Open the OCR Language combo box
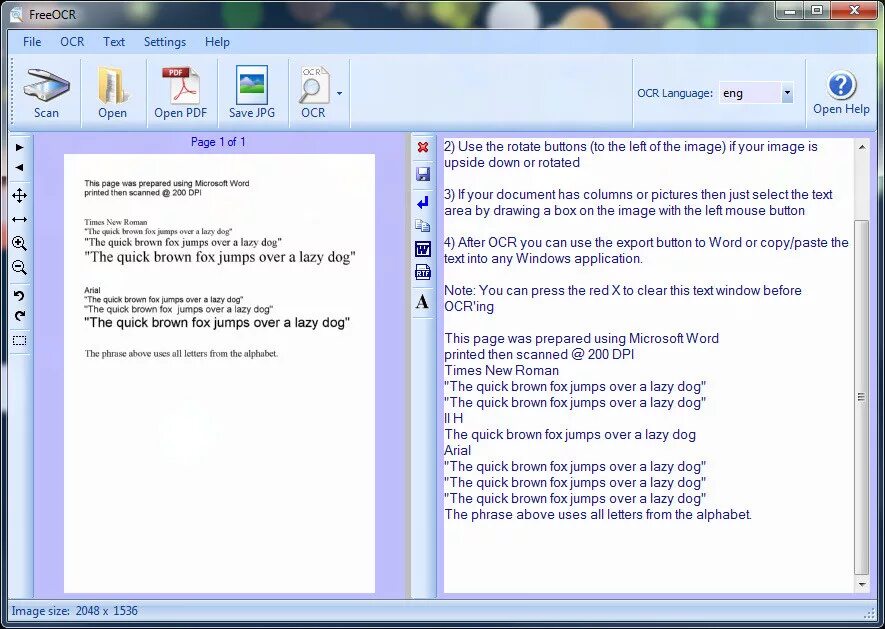This screenshot has height=629, width=885. [x=787, y=93]
